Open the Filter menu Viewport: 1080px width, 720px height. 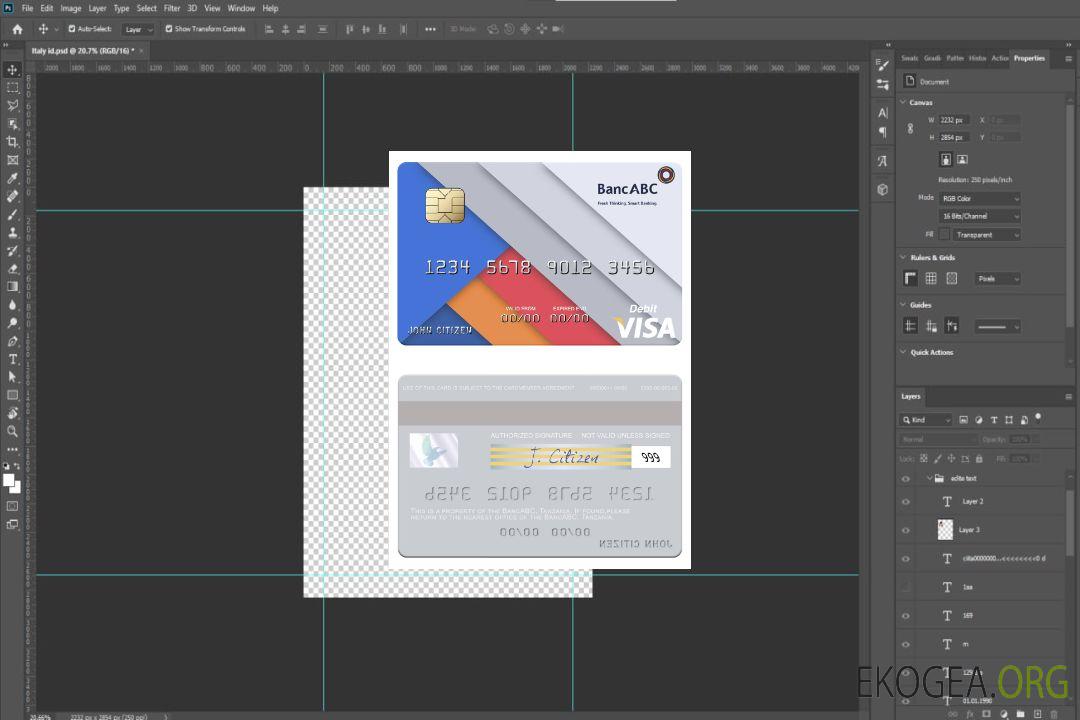(x=172, y=8)
